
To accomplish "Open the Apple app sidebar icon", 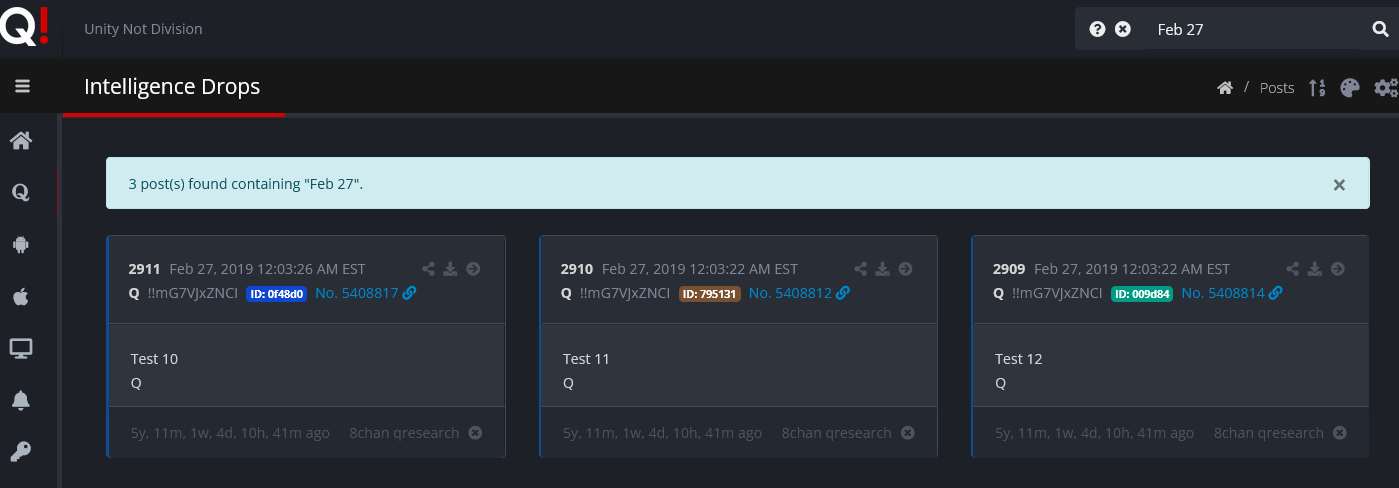I will tap(20, 296).
